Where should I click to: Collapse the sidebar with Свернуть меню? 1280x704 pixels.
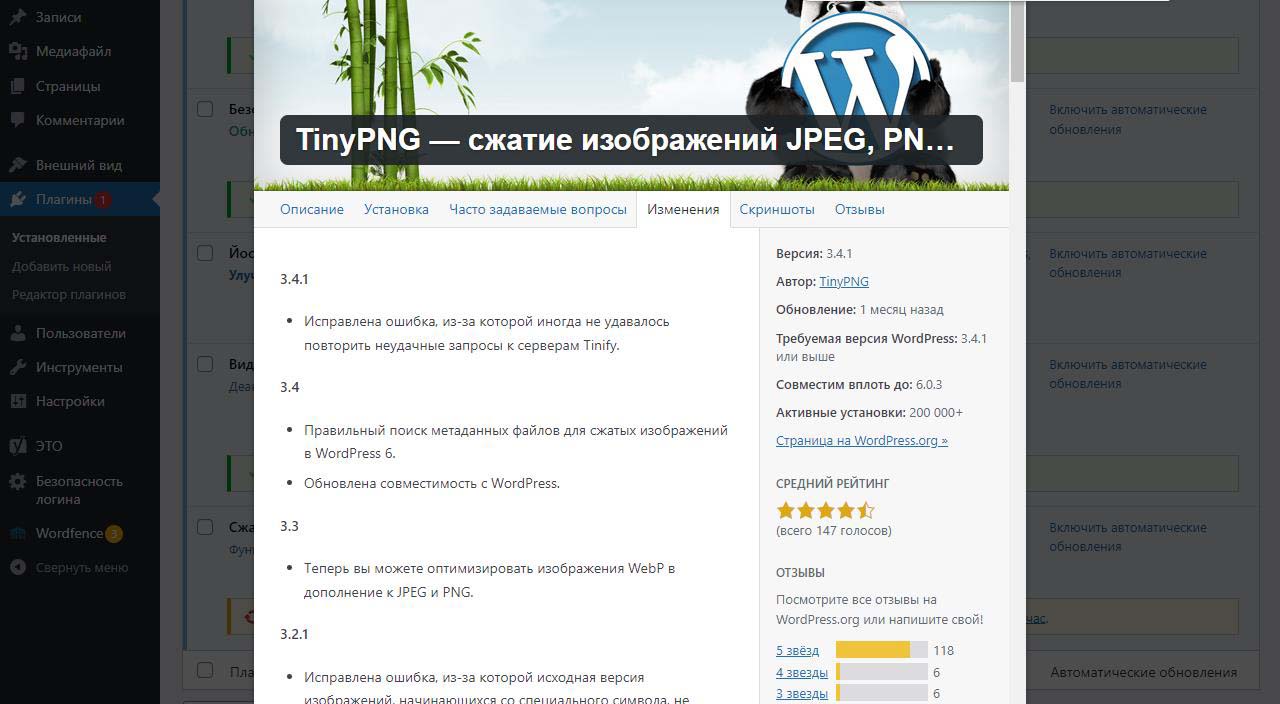[18, 567]
